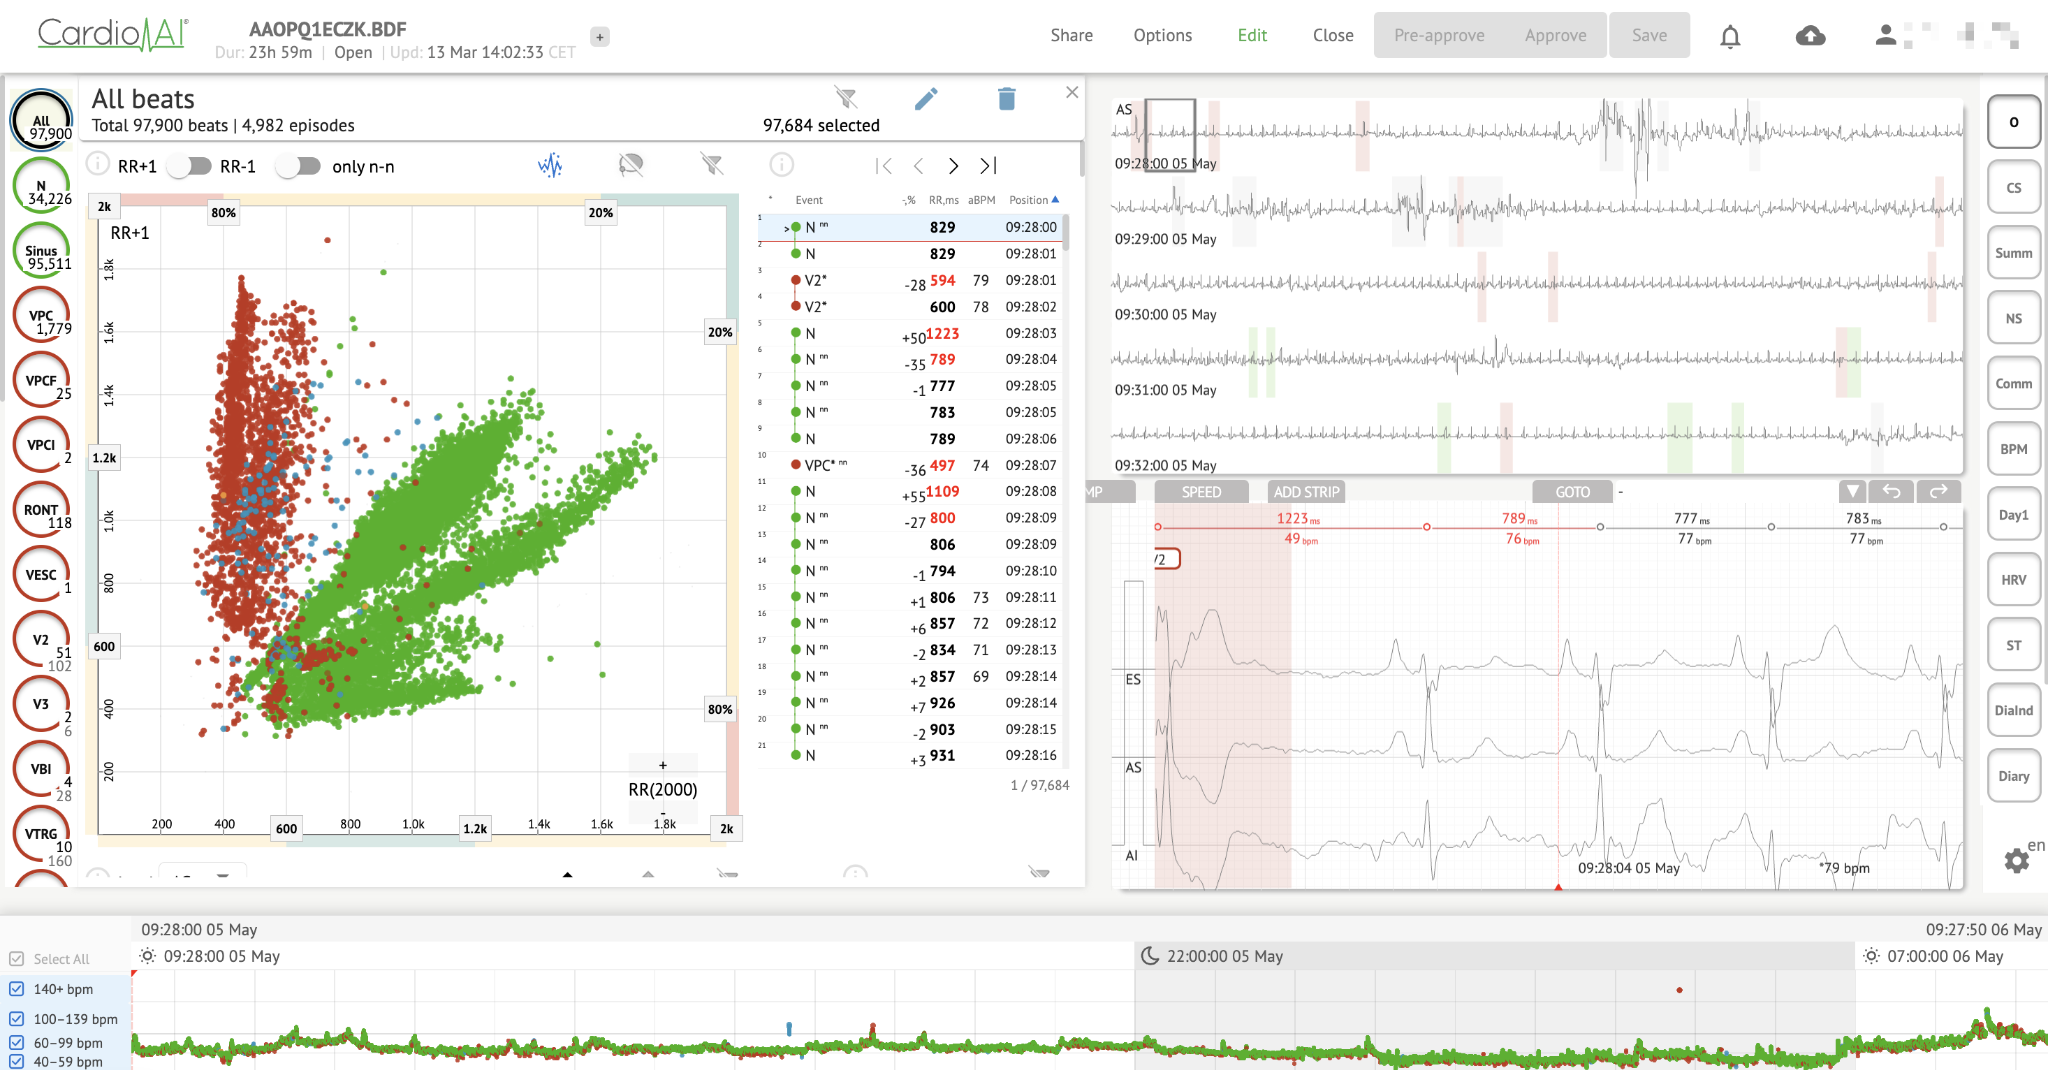Uncheck the 140+ bpm checkbox
Viewport: 2048px width, 1070px height.
(17, 989)
